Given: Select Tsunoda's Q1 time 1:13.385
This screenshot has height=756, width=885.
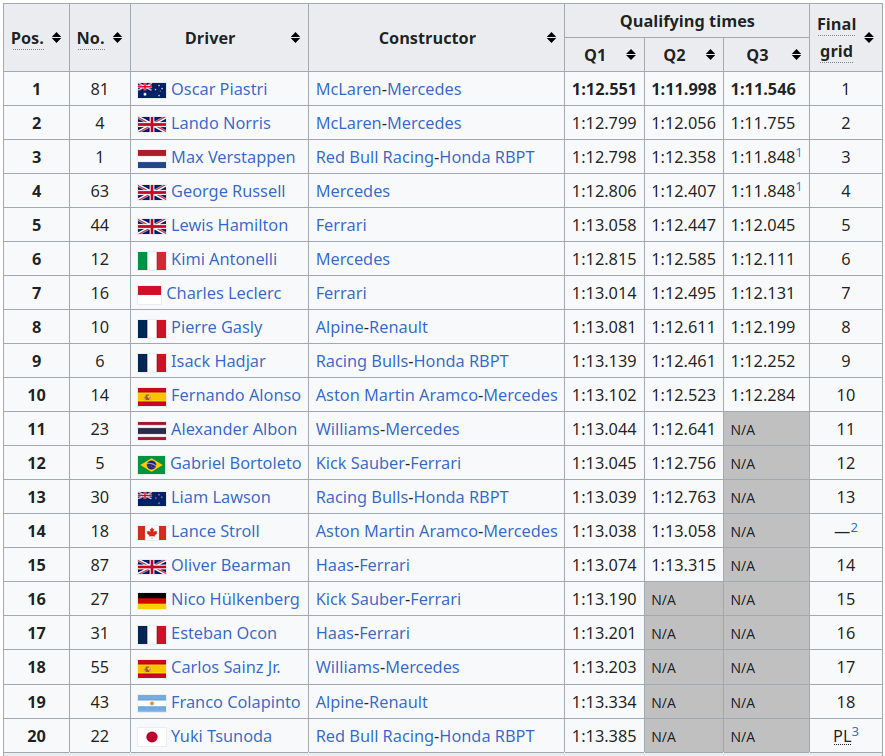Looking at the screenshot, I should point(604,736).
